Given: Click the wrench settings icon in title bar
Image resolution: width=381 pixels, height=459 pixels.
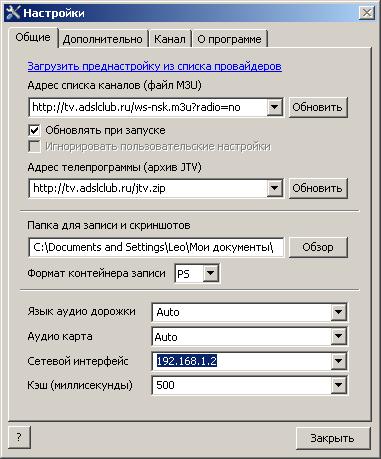Looking at the screenshot, I should 13,13.
